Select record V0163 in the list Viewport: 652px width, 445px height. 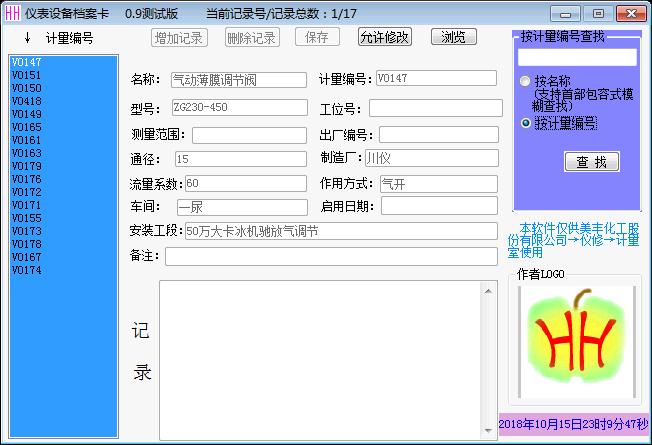coord(63,153)
